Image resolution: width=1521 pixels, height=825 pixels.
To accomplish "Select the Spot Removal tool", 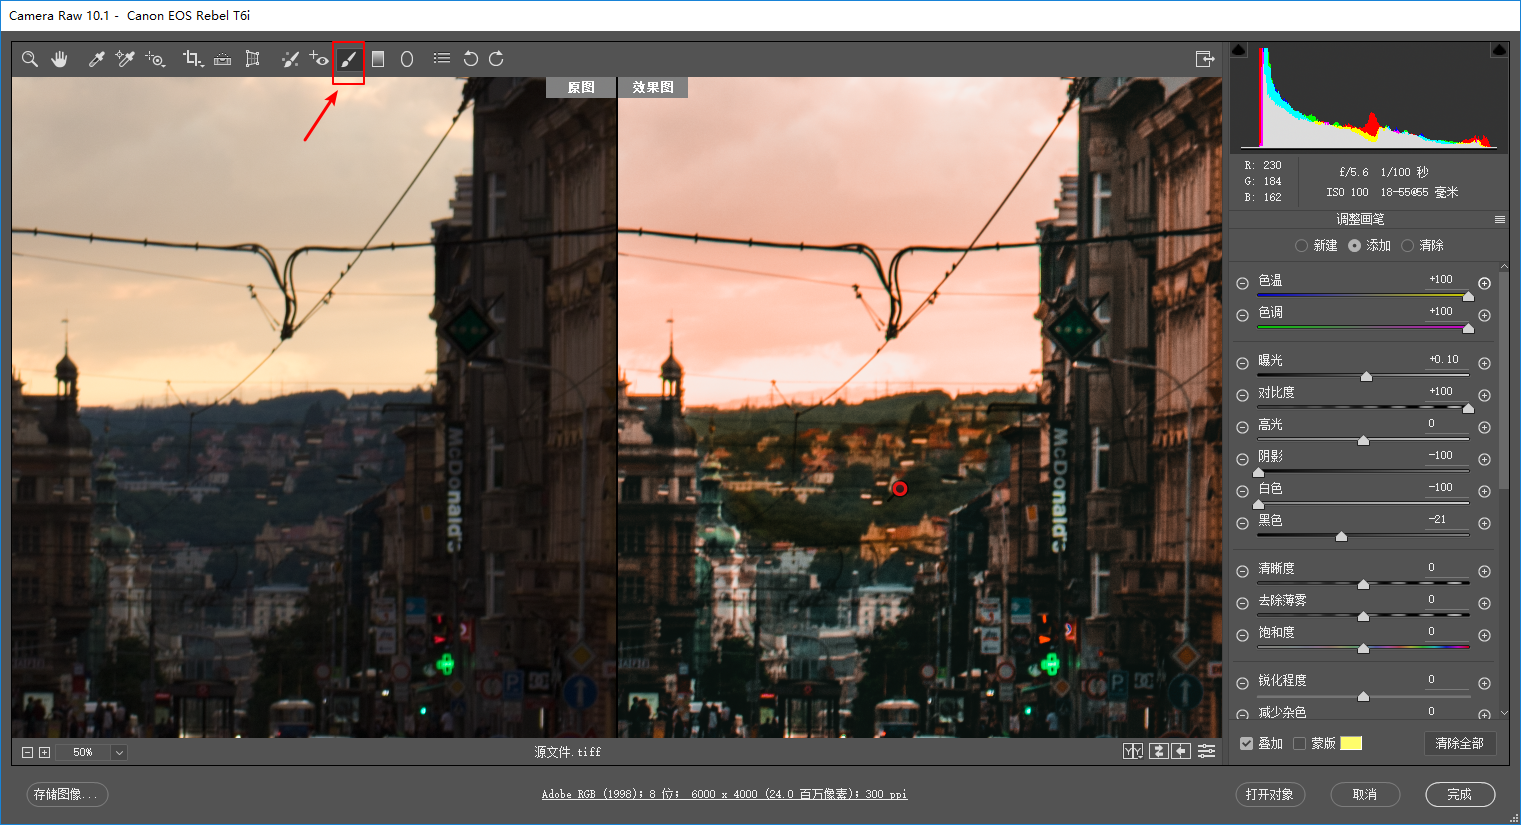I will 290,59.
